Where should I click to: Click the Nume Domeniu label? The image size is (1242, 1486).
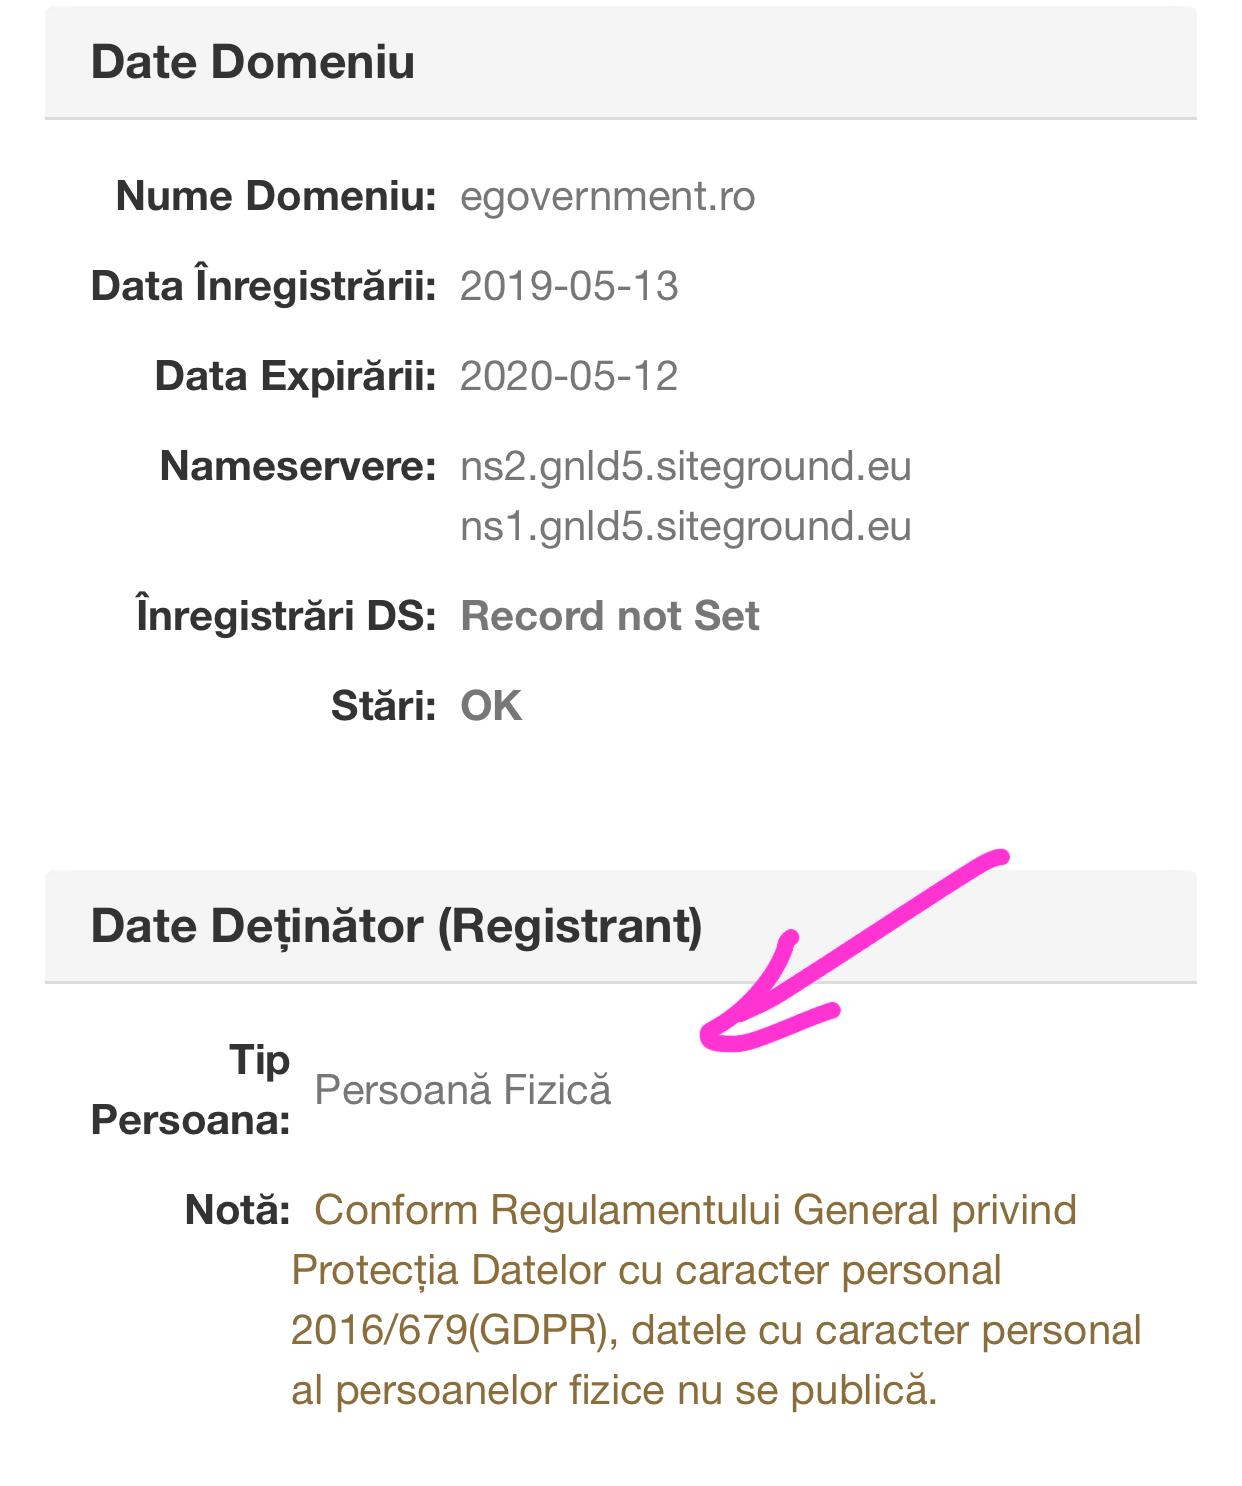(276, 196)
